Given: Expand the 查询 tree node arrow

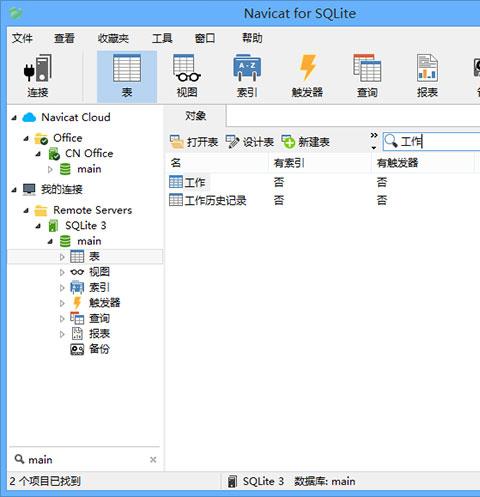Looking at the screenshot, I should [x=62, y=318].
